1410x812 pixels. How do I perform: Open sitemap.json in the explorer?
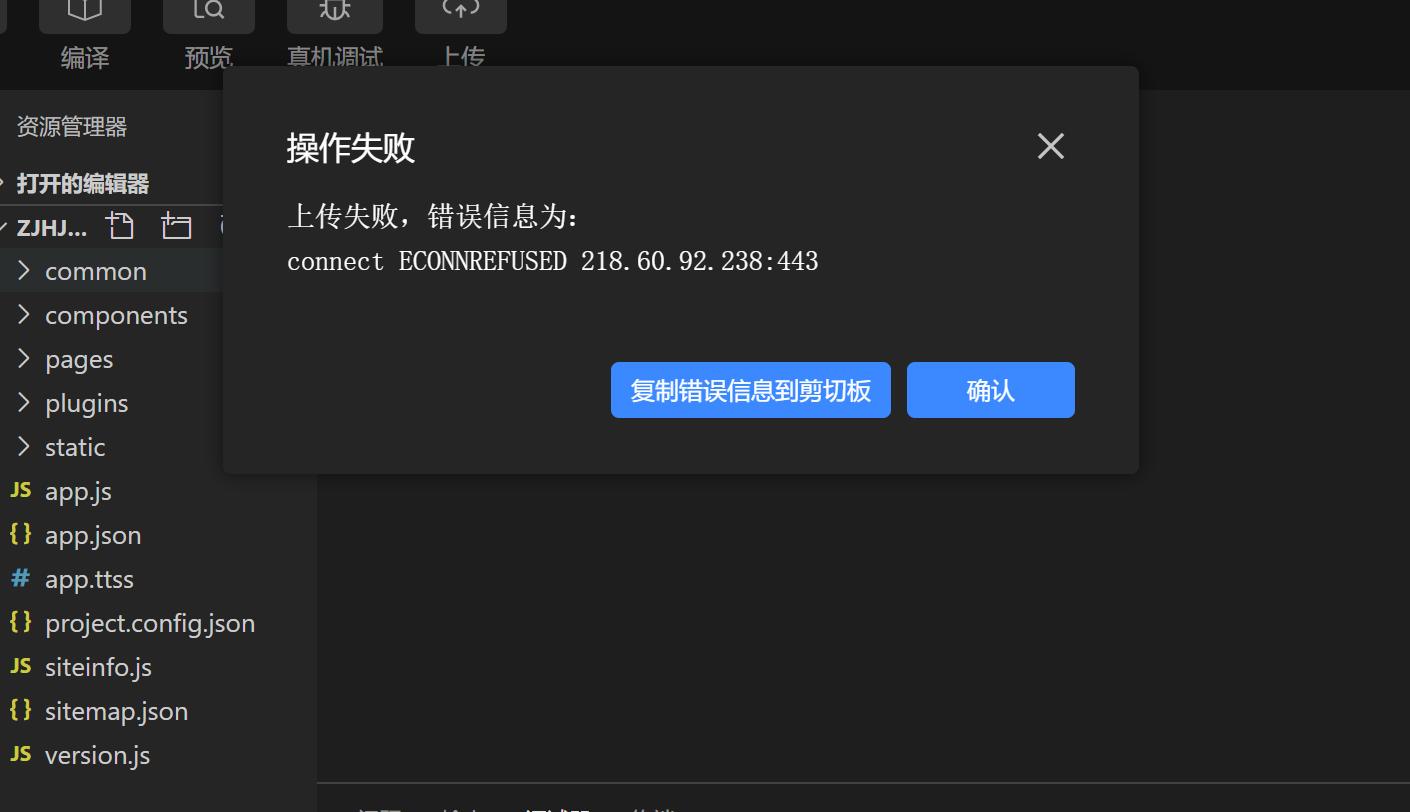pos(116,711)
